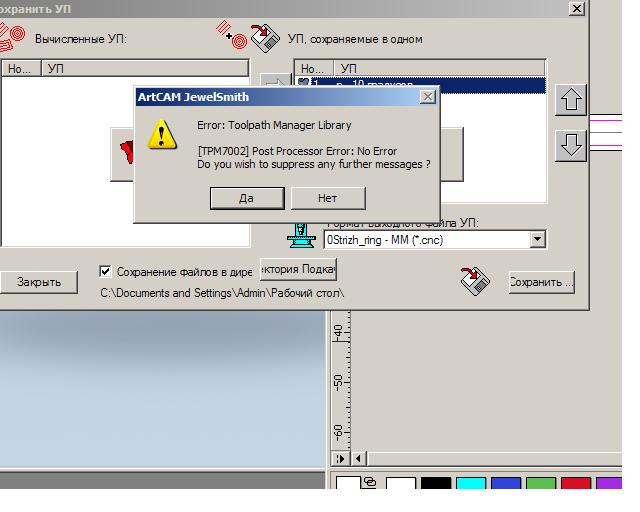Select the black color swatch
This screenshot has width=640, height=512.
[x=436, y=483]
